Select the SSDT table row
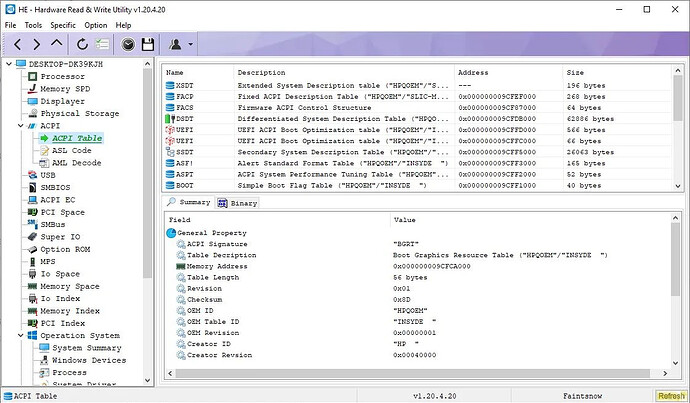 coord(417,152)
